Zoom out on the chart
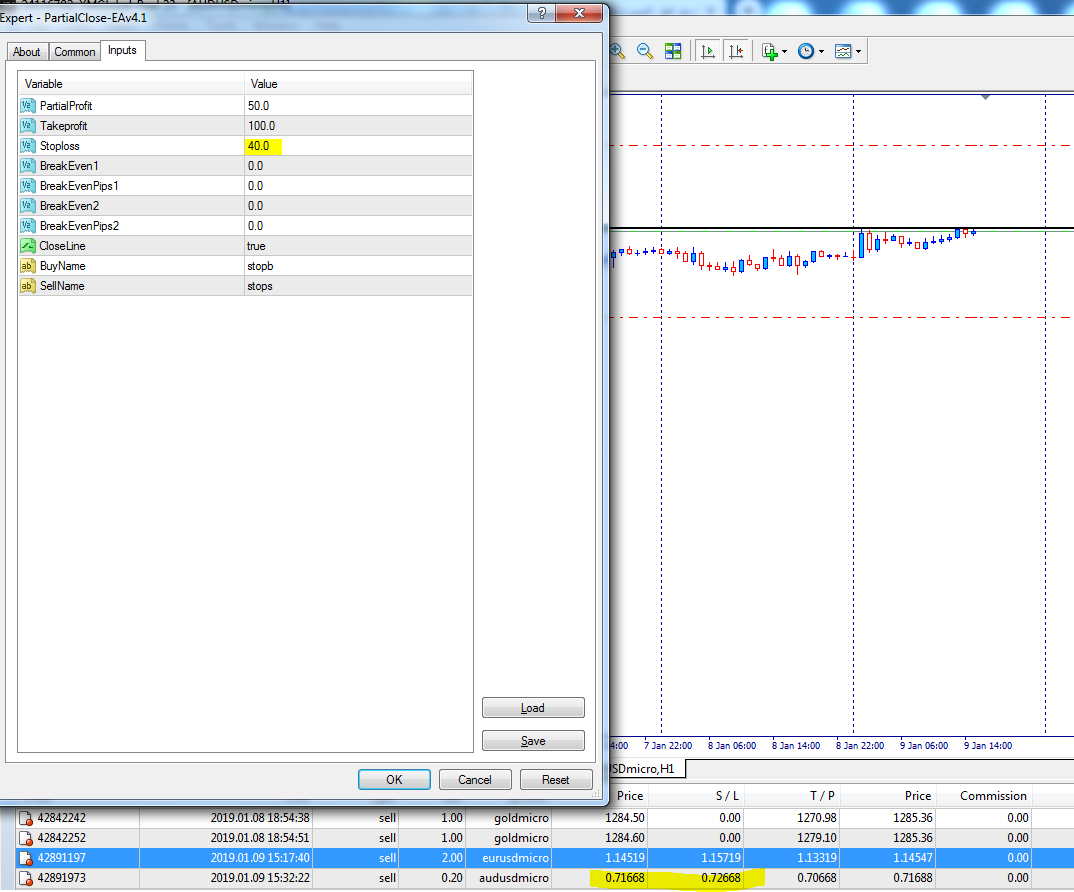This screenshot has height=892, width=1074. (645, 51)
